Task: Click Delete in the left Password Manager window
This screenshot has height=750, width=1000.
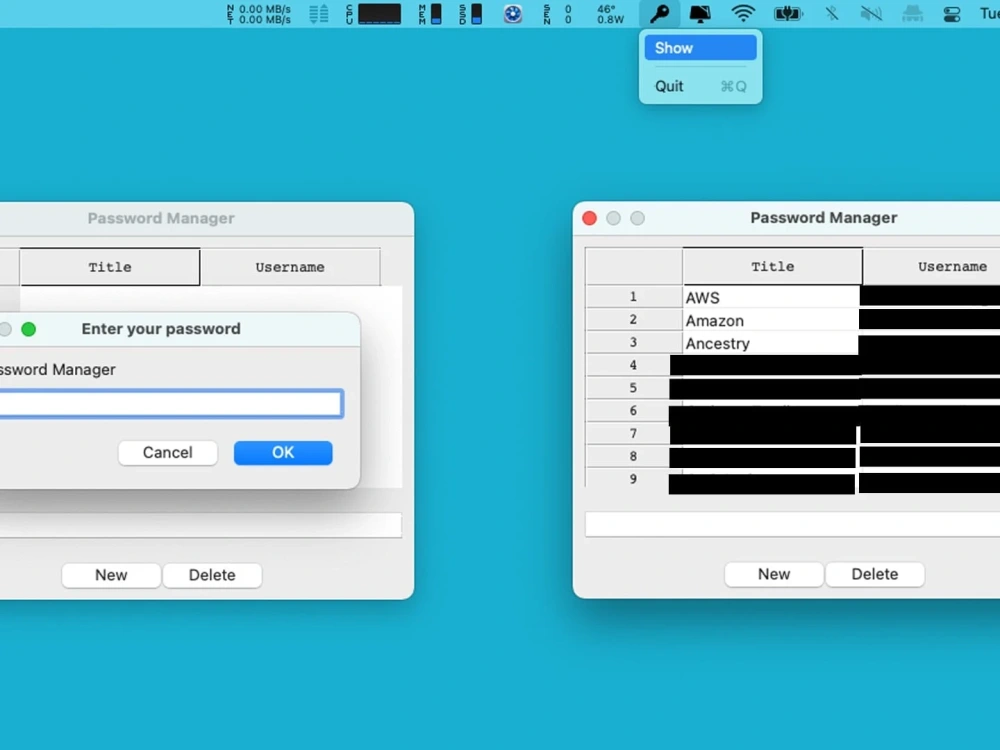Action: coord(212,575)
